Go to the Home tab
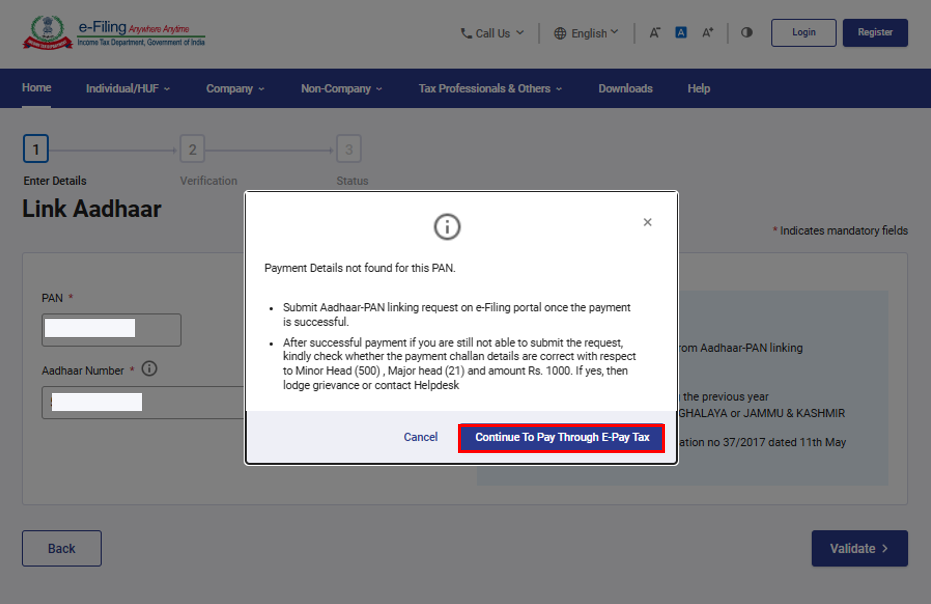931x604 pixels. pyautogui.click(x=36, y=88)
